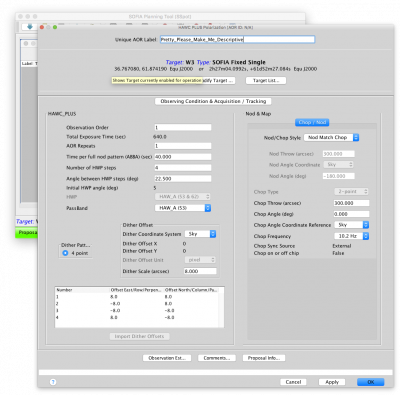Viewport: 400px width, 395px height.
Task: Click the disabled Nod Angle Coordinate dropdown
Action: 338,165
